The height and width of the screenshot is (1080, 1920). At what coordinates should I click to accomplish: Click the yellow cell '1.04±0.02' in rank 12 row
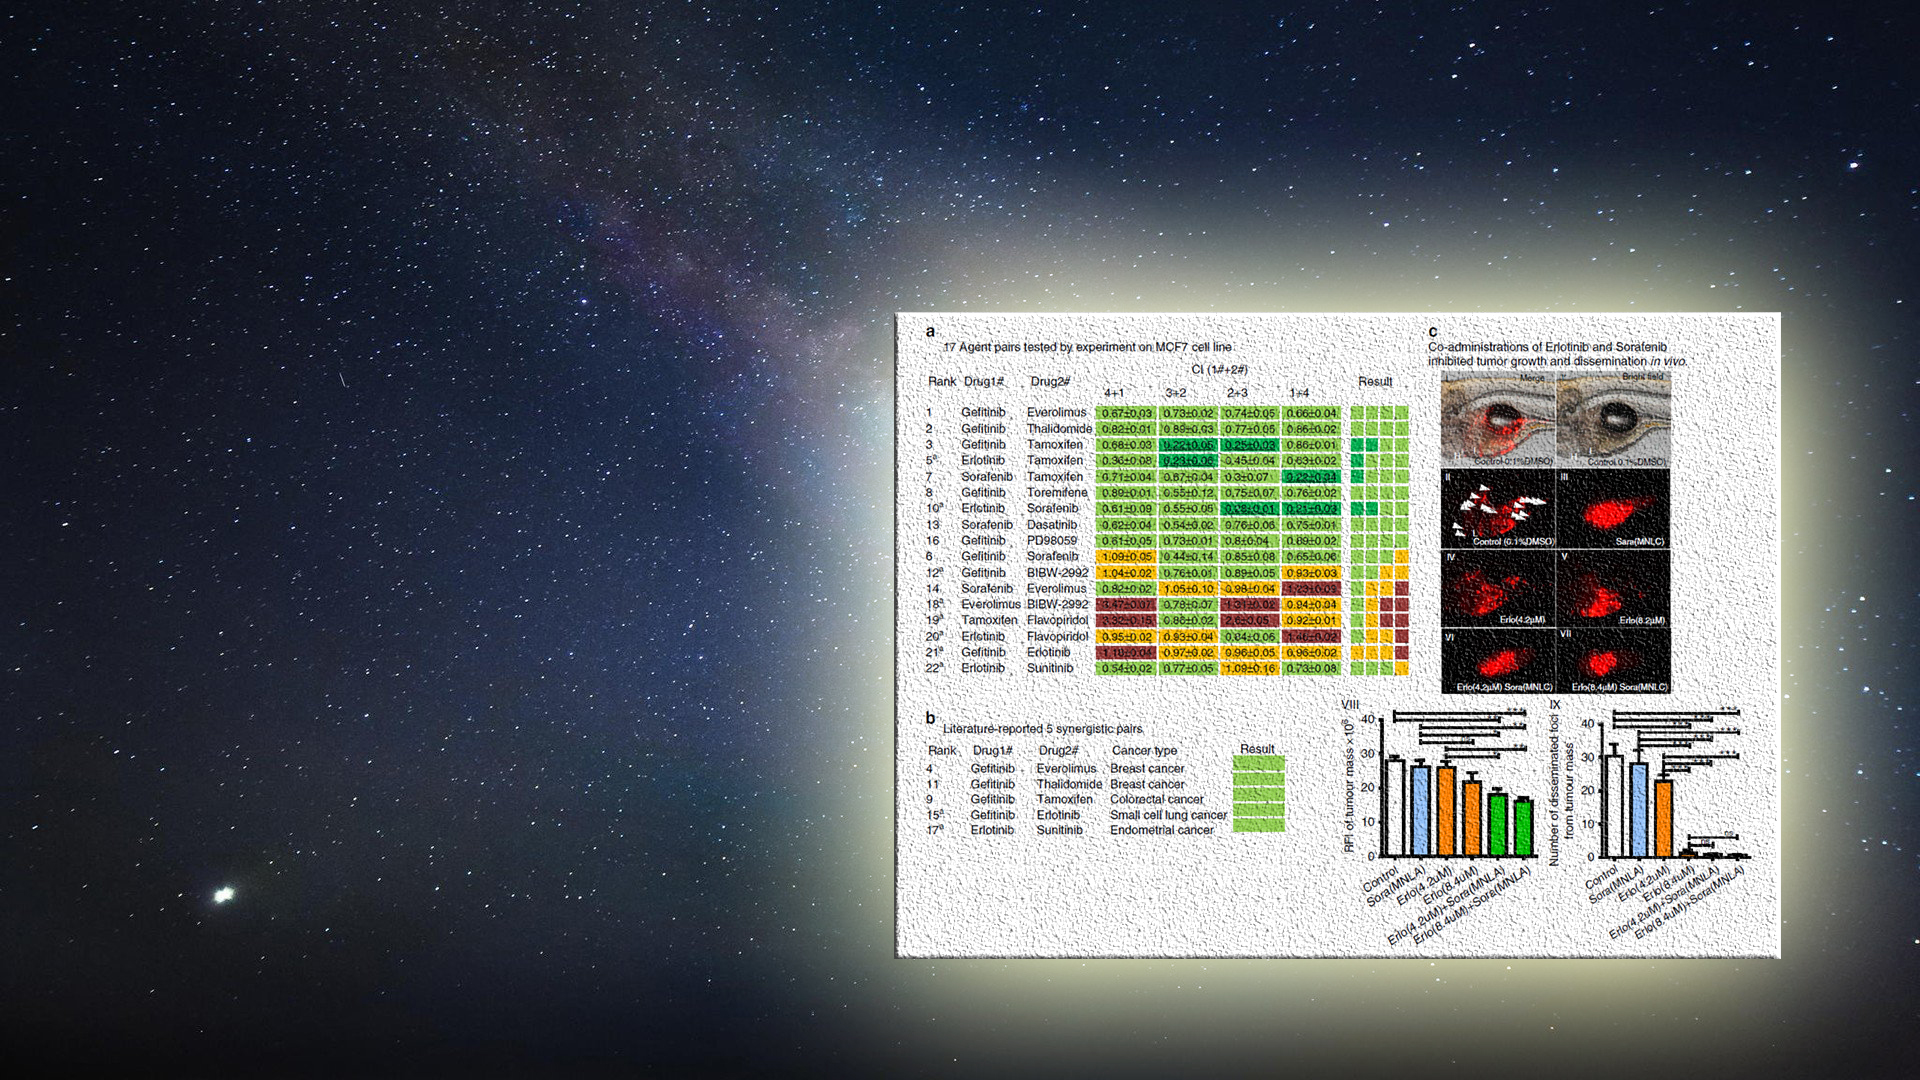pyautogui.click(x=1127, y=573)
